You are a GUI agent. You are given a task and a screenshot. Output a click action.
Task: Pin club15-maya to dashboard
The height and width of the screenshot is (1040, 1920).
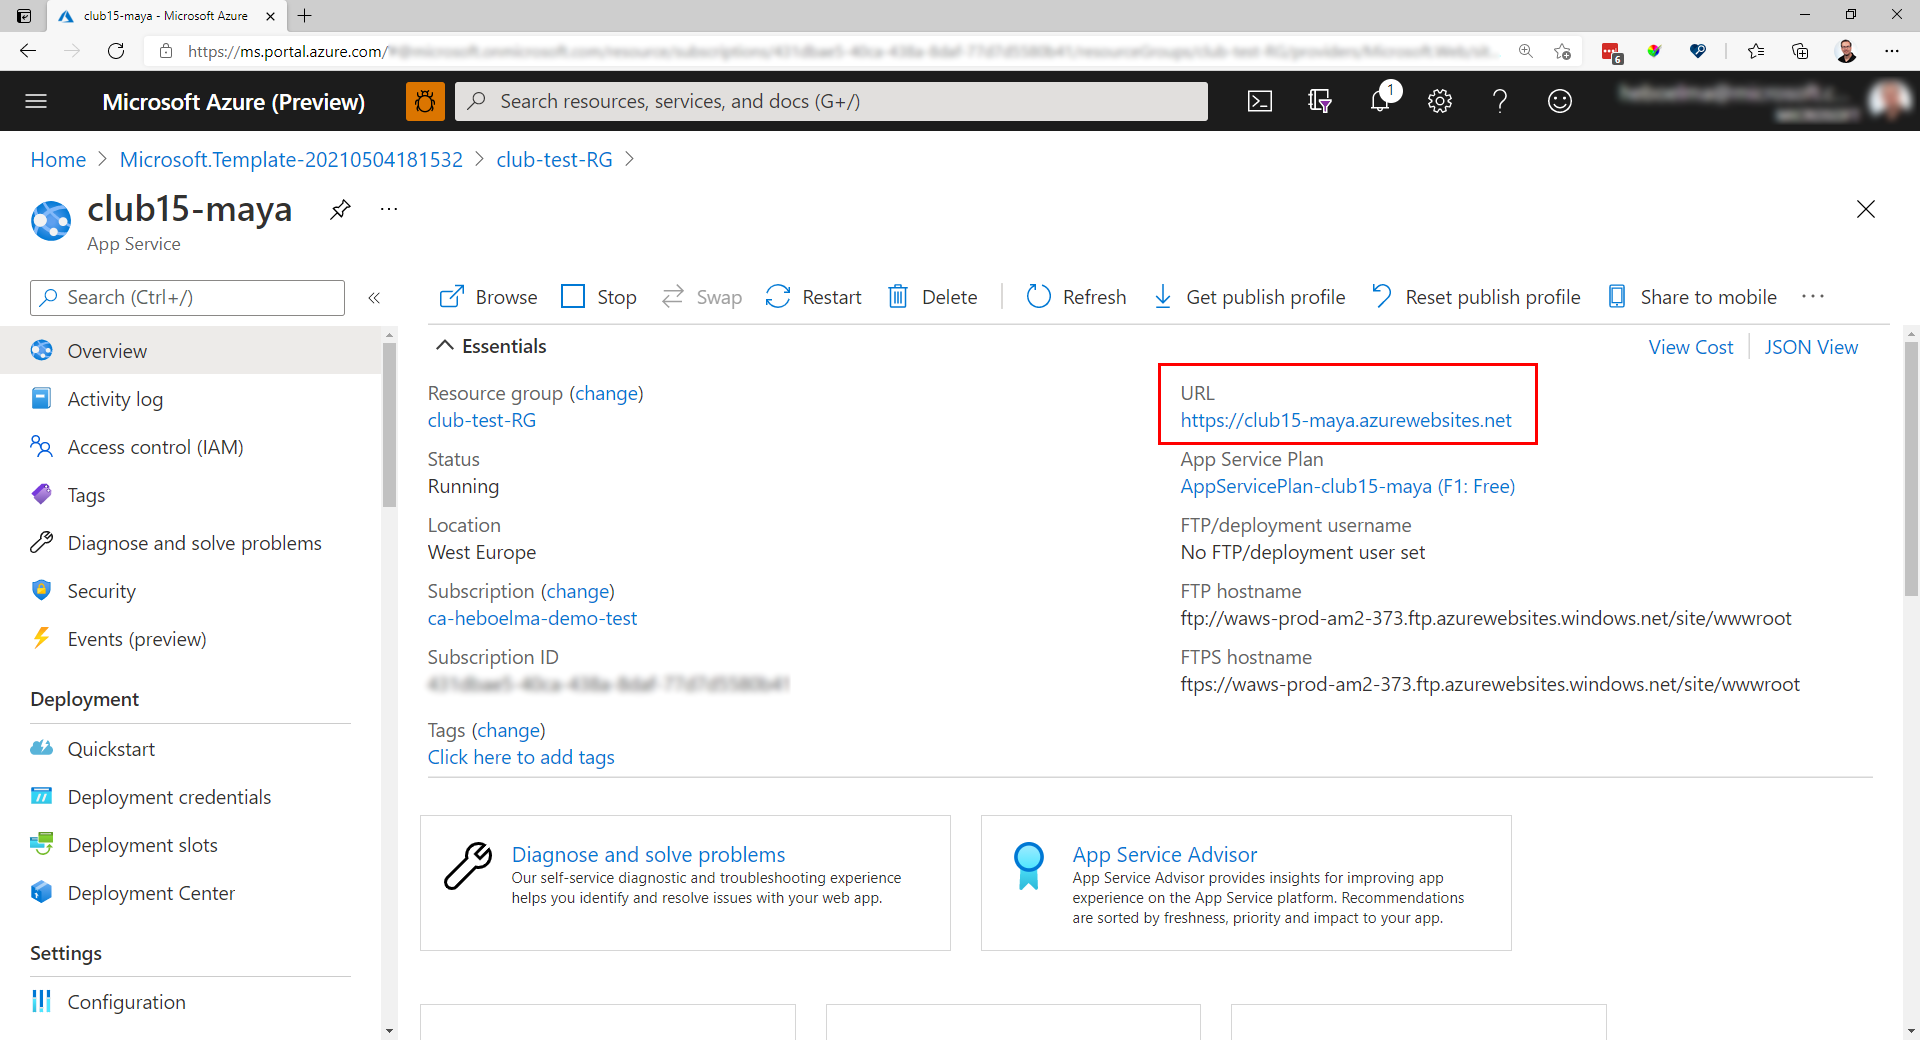click(340, 209)
